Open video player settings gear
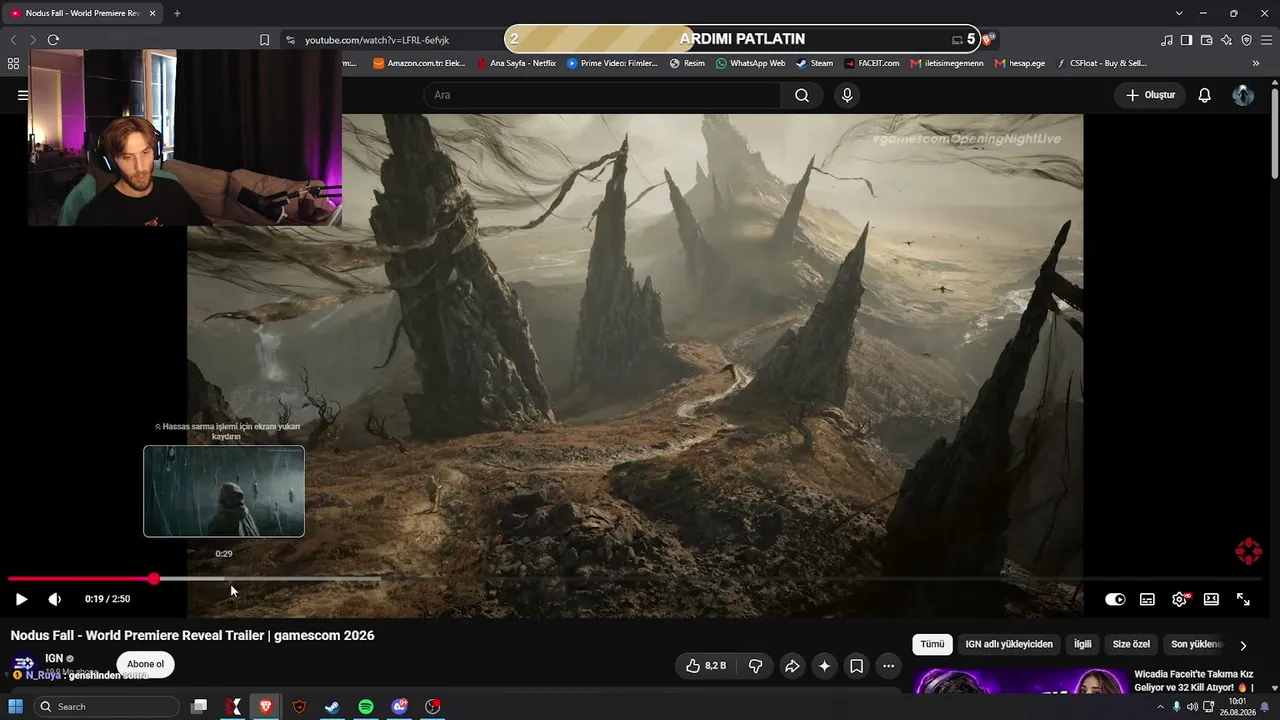The image size is (1280, 720). (x=1179, y=599)
